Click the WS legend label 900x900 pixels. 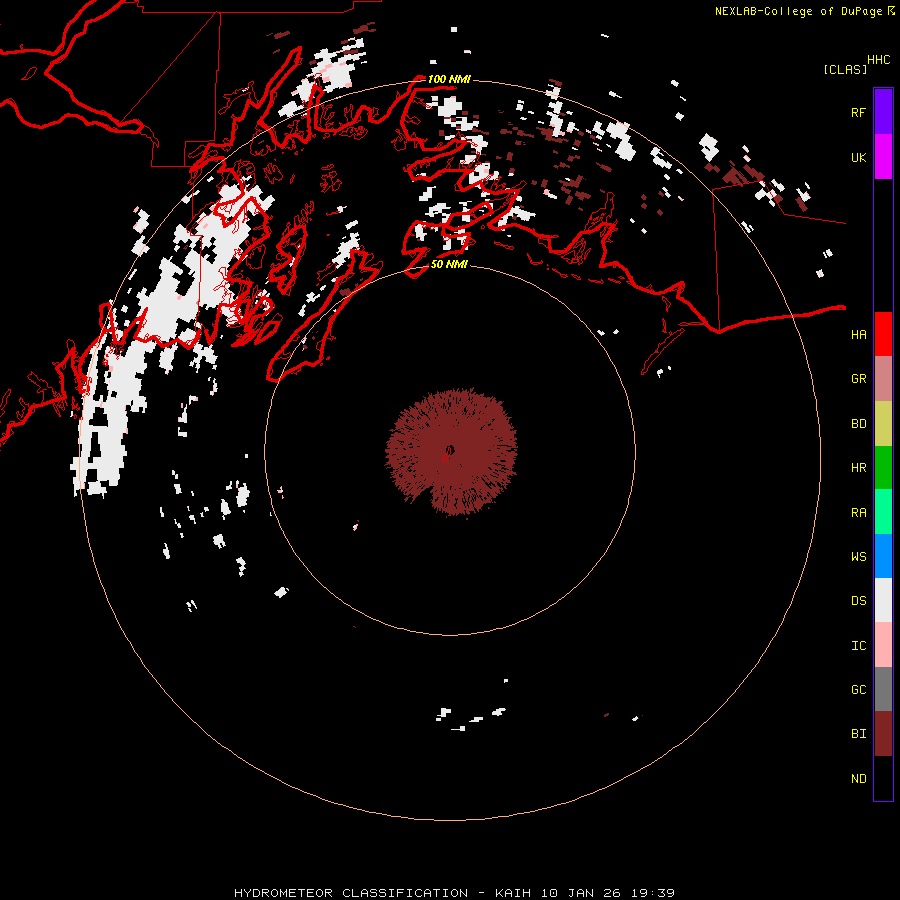pos(858,557)
